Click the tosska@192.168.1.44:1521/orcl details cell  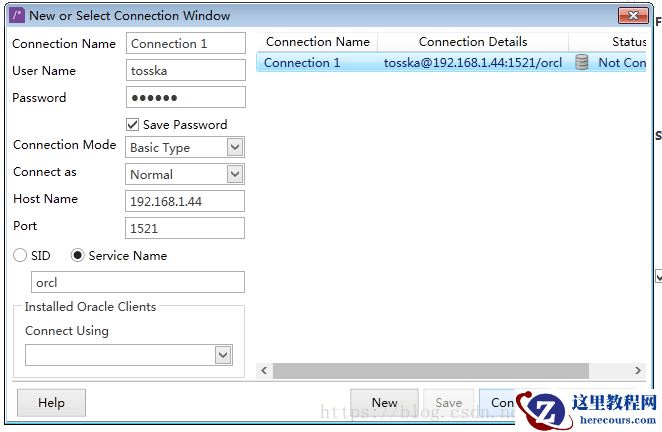[x=473, y=62]
